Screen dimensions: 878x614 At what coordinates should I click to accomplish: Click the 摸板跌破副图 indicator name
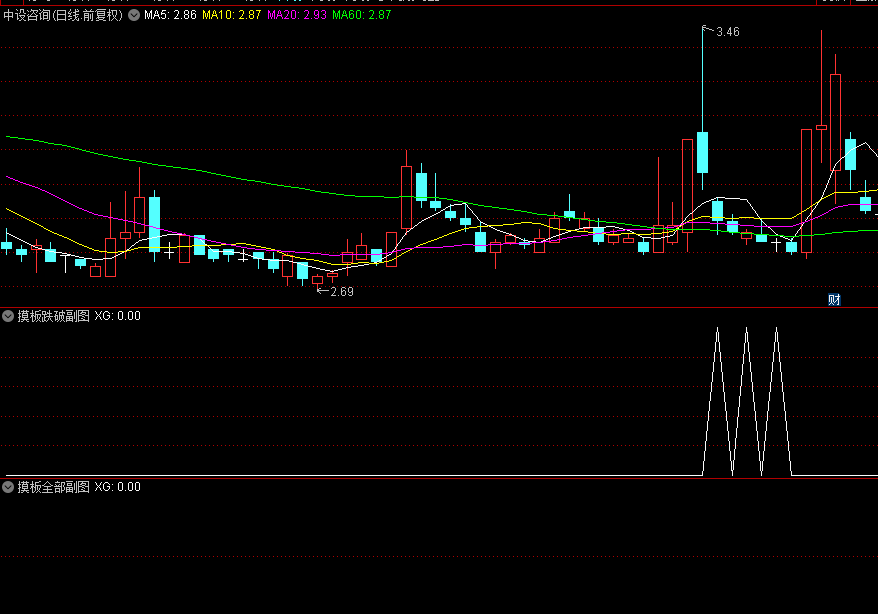click(x=54, y=316)
